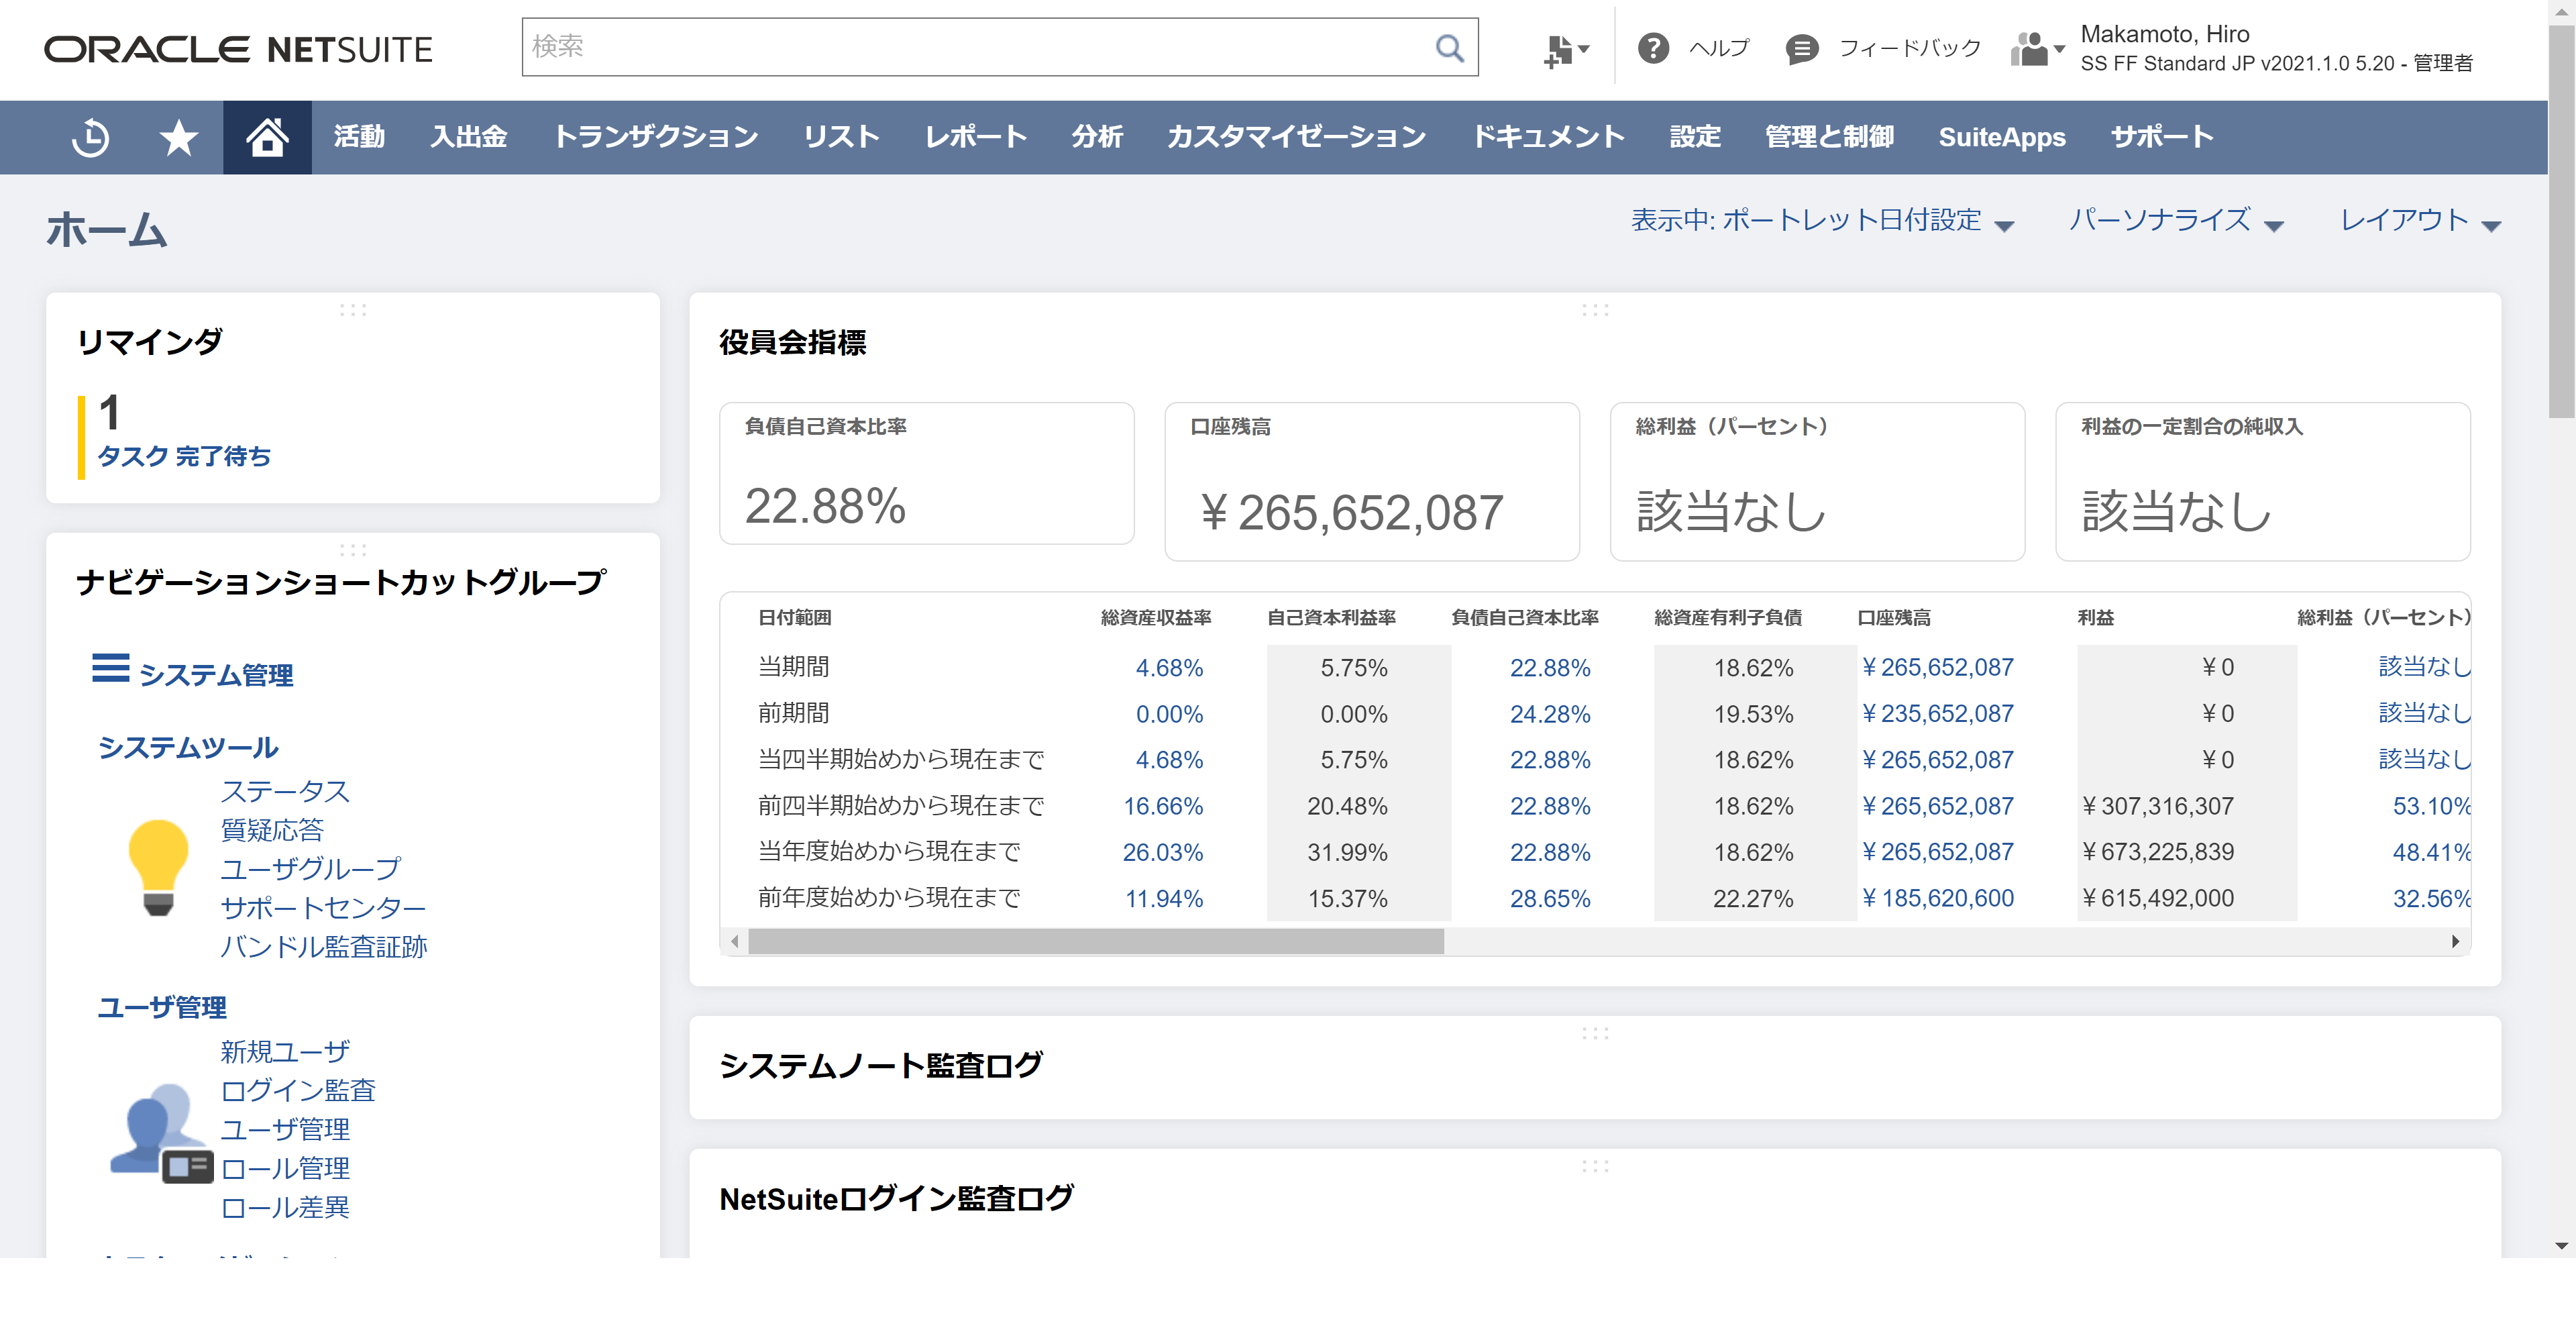Click the タスク 完了待ち reminder link
This screenshot has height=1342, width=2576.
point(184,456)
